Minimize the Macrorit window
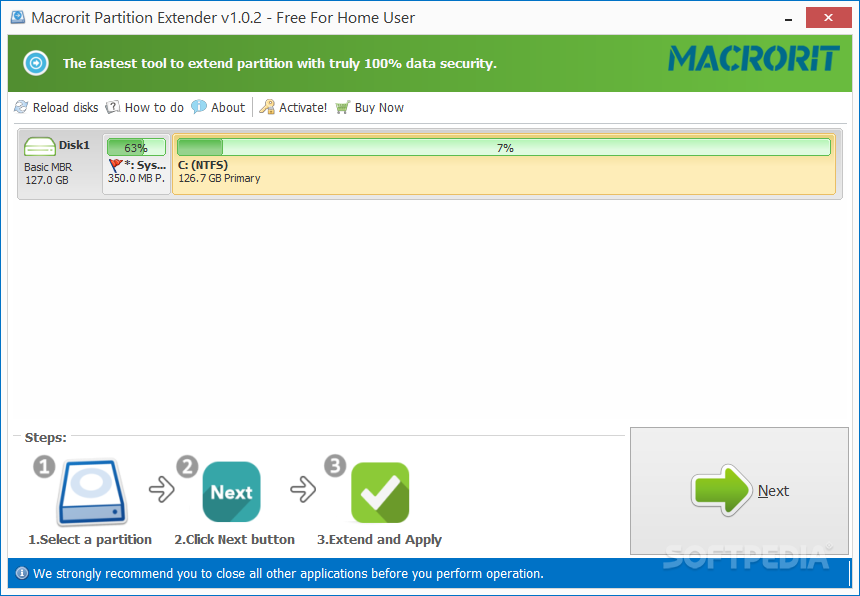The width and height of the screenshot is (860, 596). (789, 18)
